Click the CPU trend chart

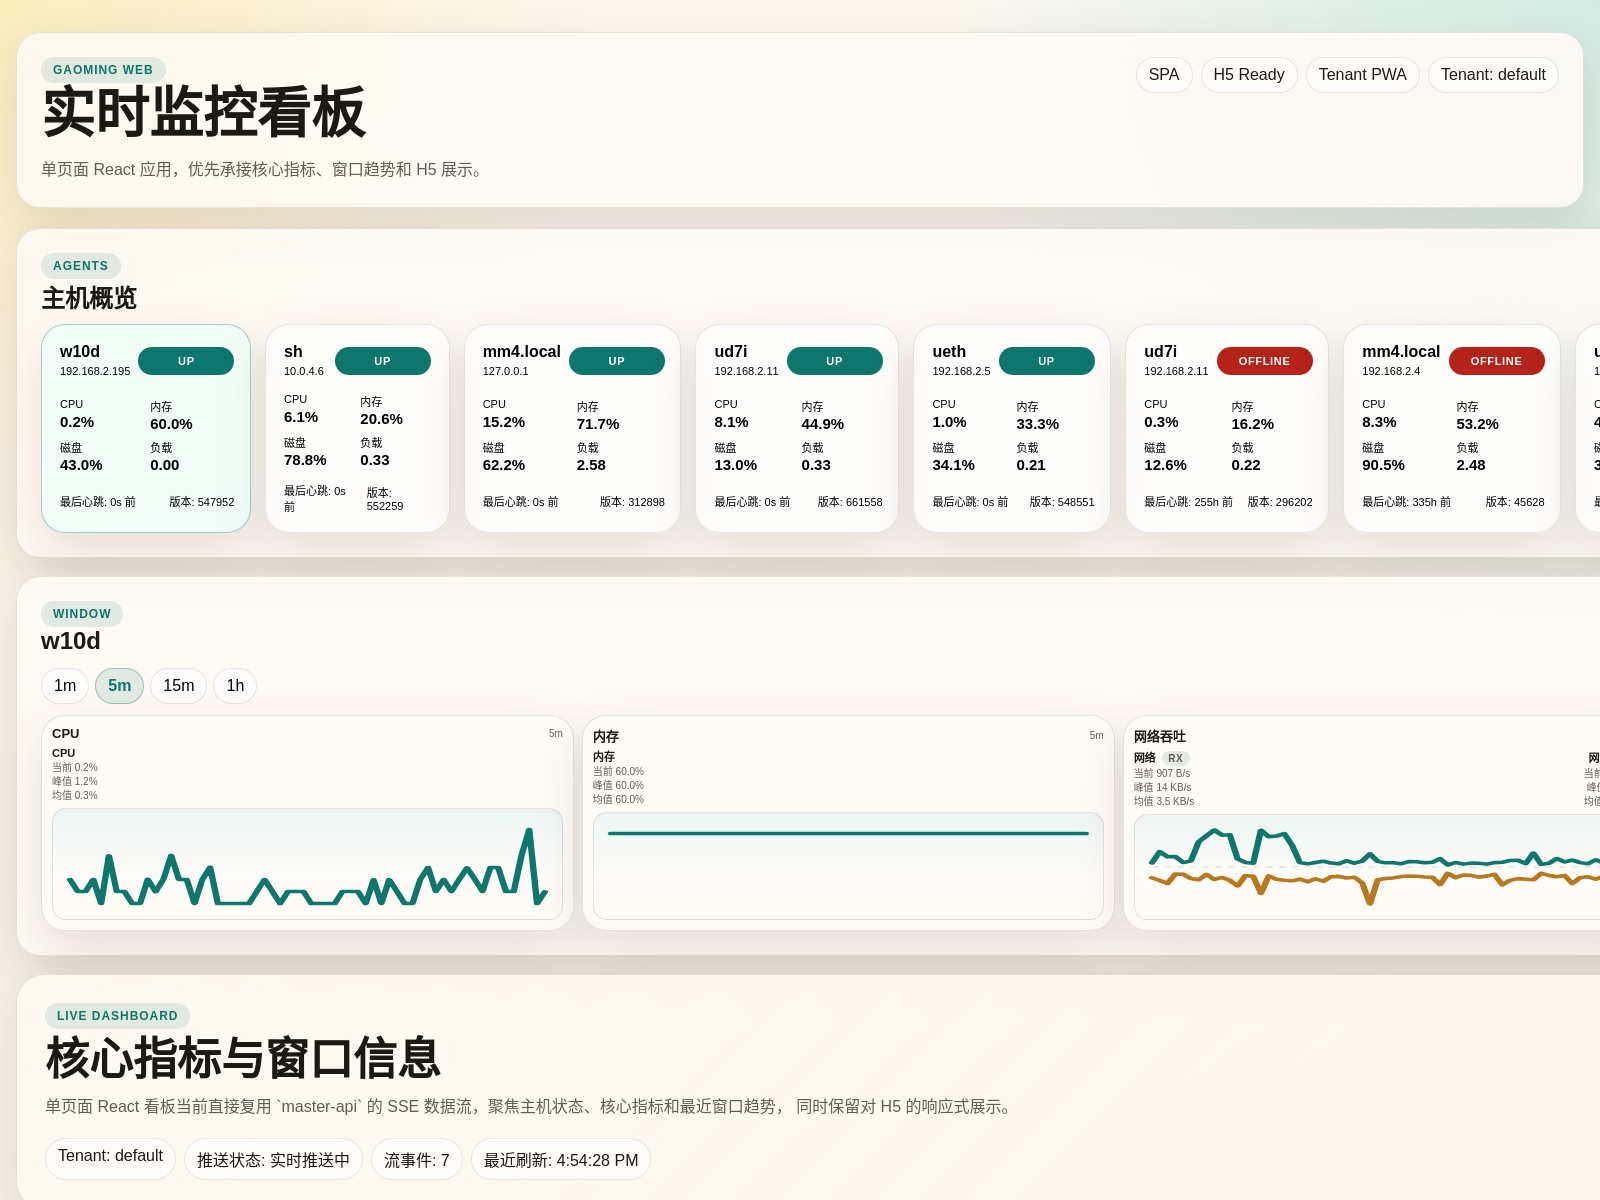[x=307, y=864]
